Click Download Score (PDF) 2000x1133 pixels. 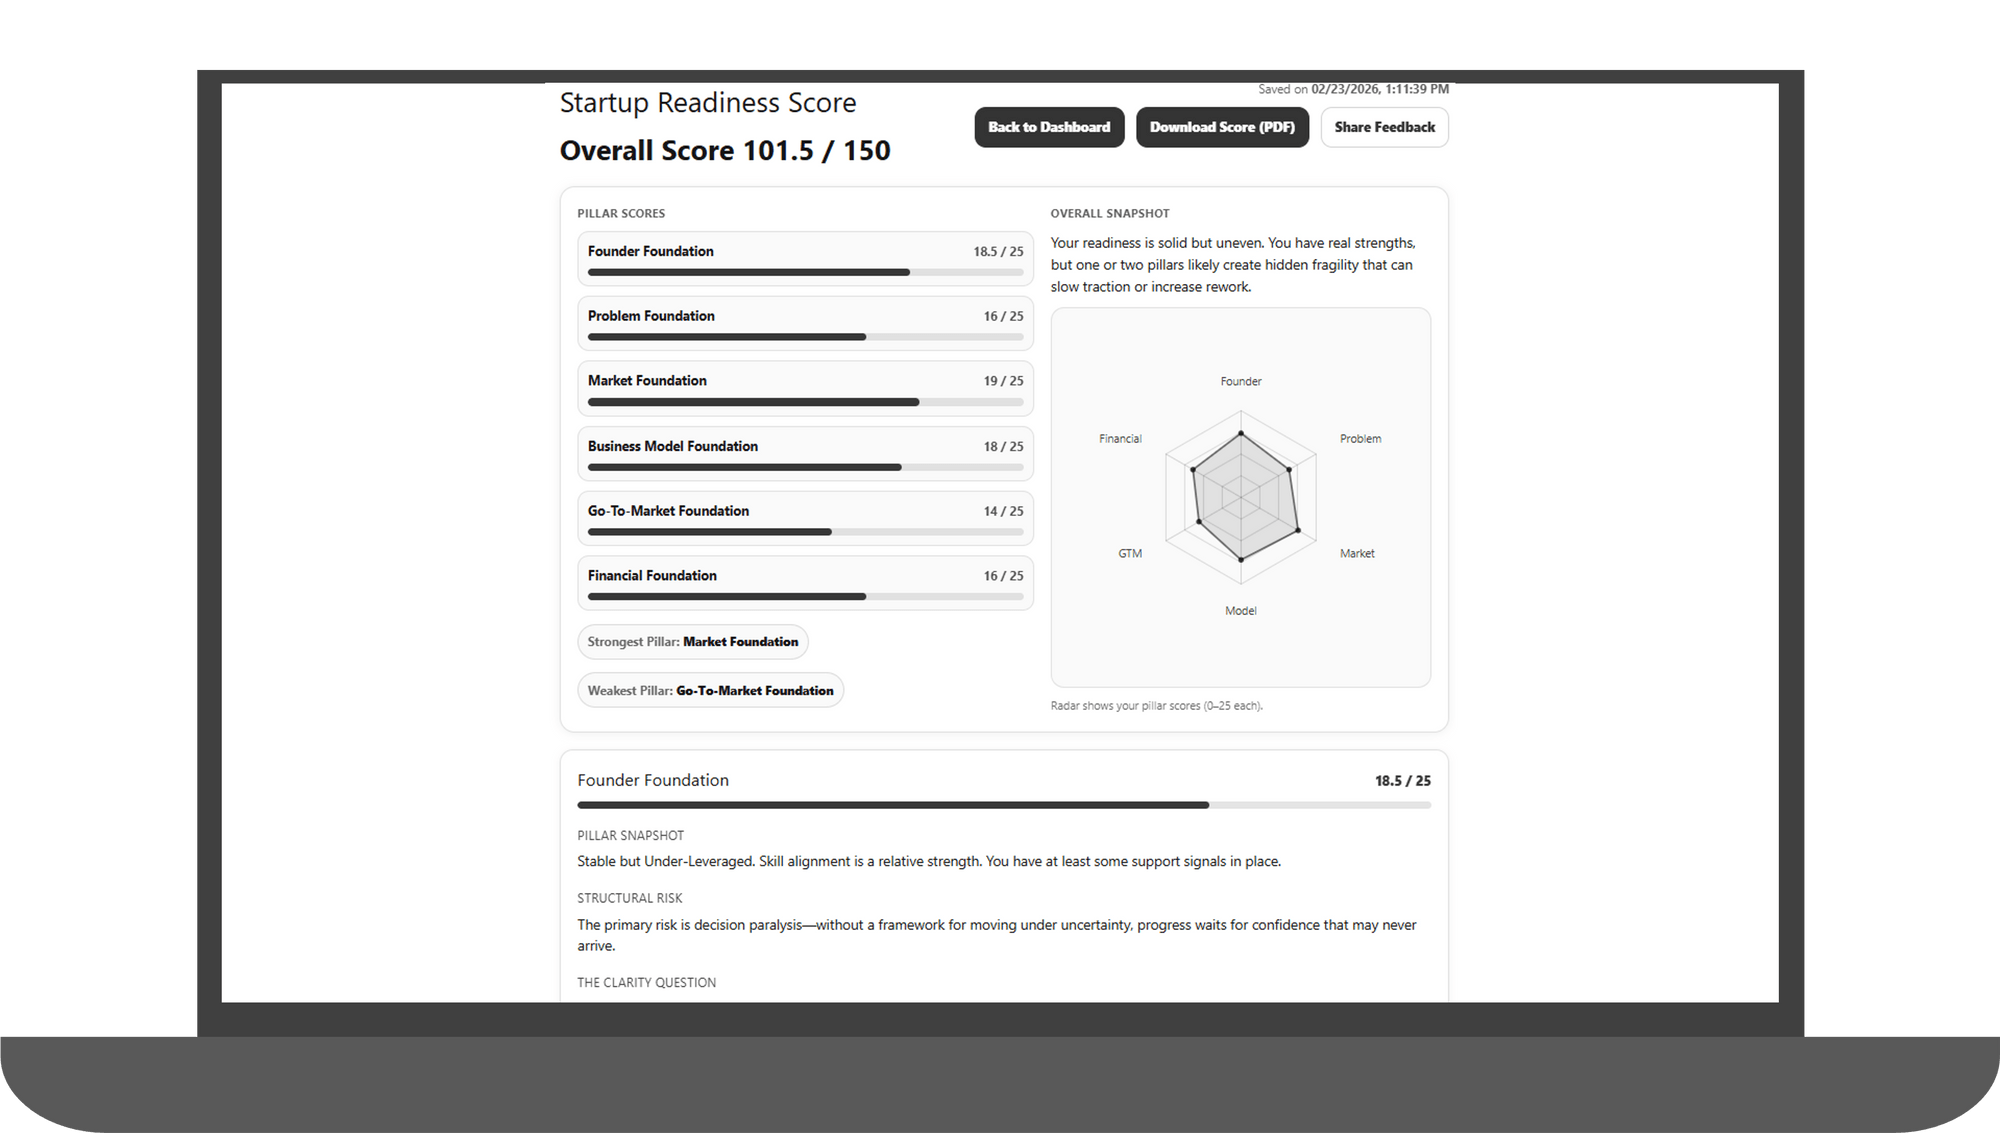[x=1222, y=126]
